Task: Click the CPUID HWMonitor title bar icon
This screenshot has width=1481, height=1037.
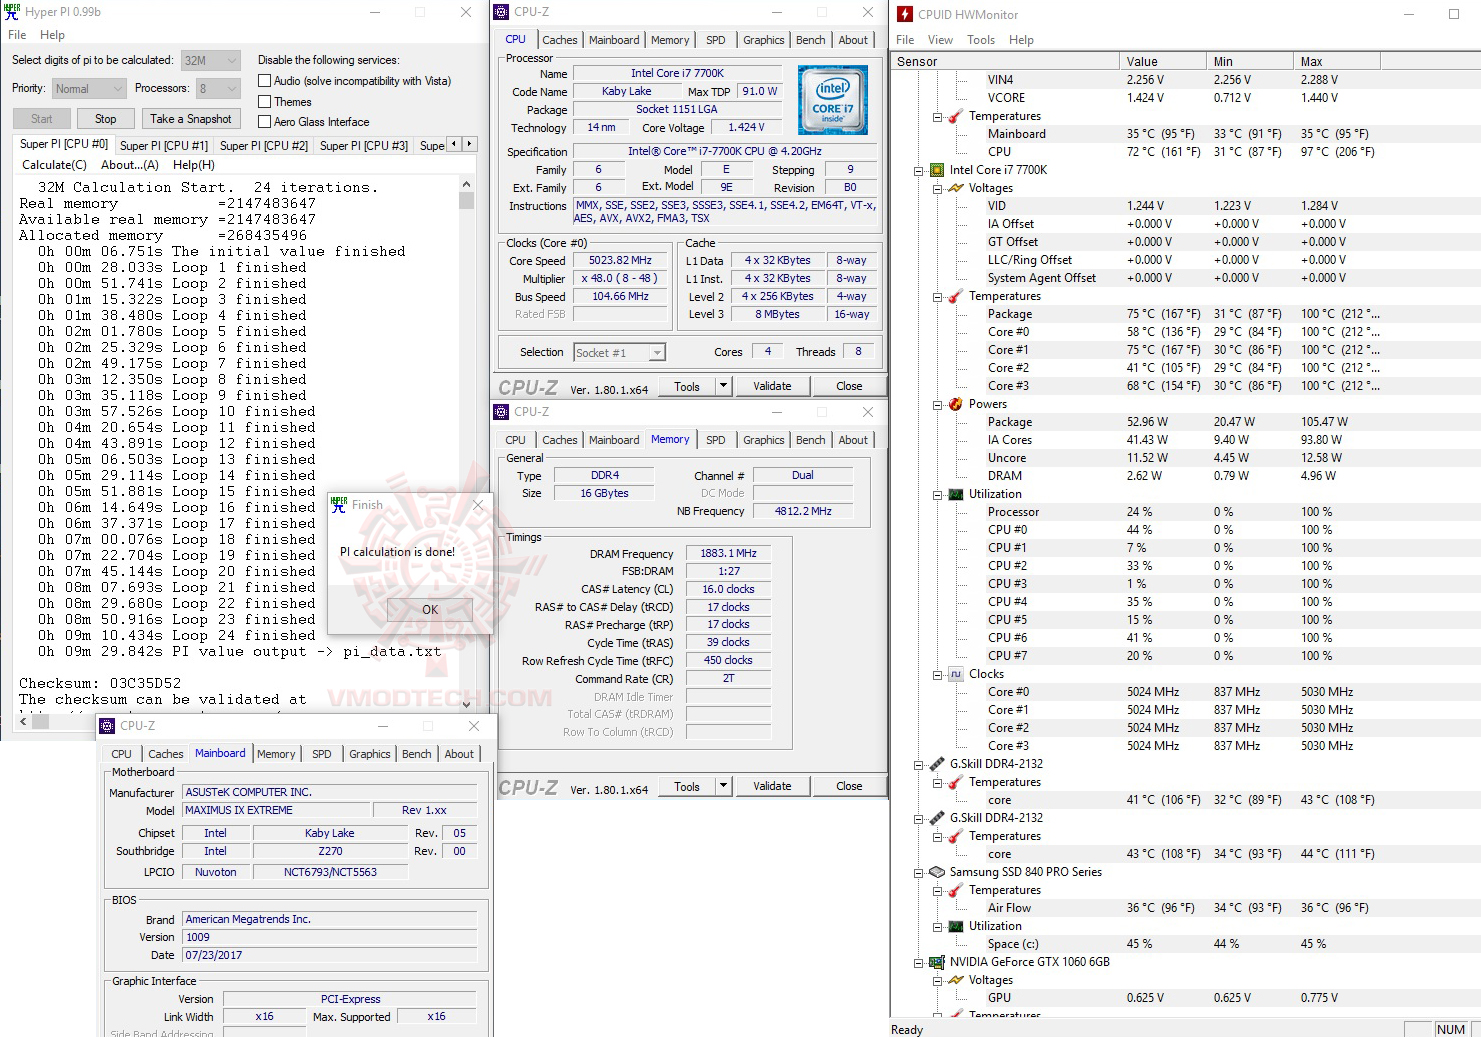Action: point(905,14)
